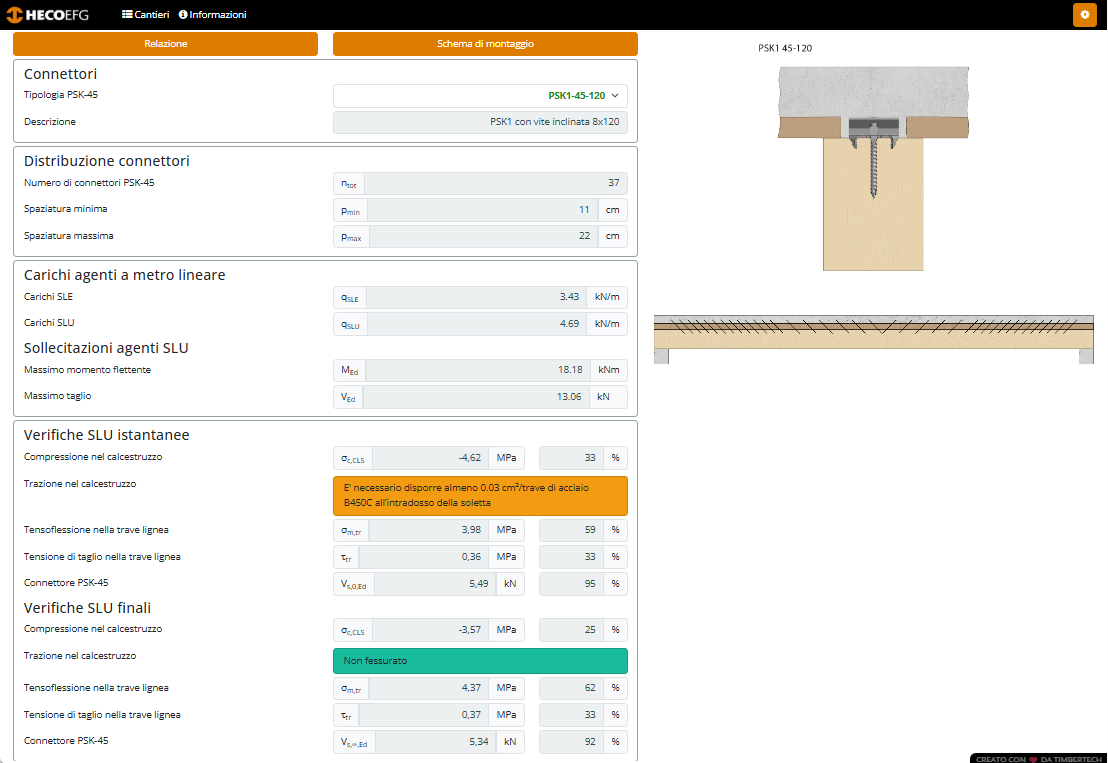Click the Distribuzione connettori heading
The height and width of the screenshot is (763, 1108).
[x=107, y=161]
